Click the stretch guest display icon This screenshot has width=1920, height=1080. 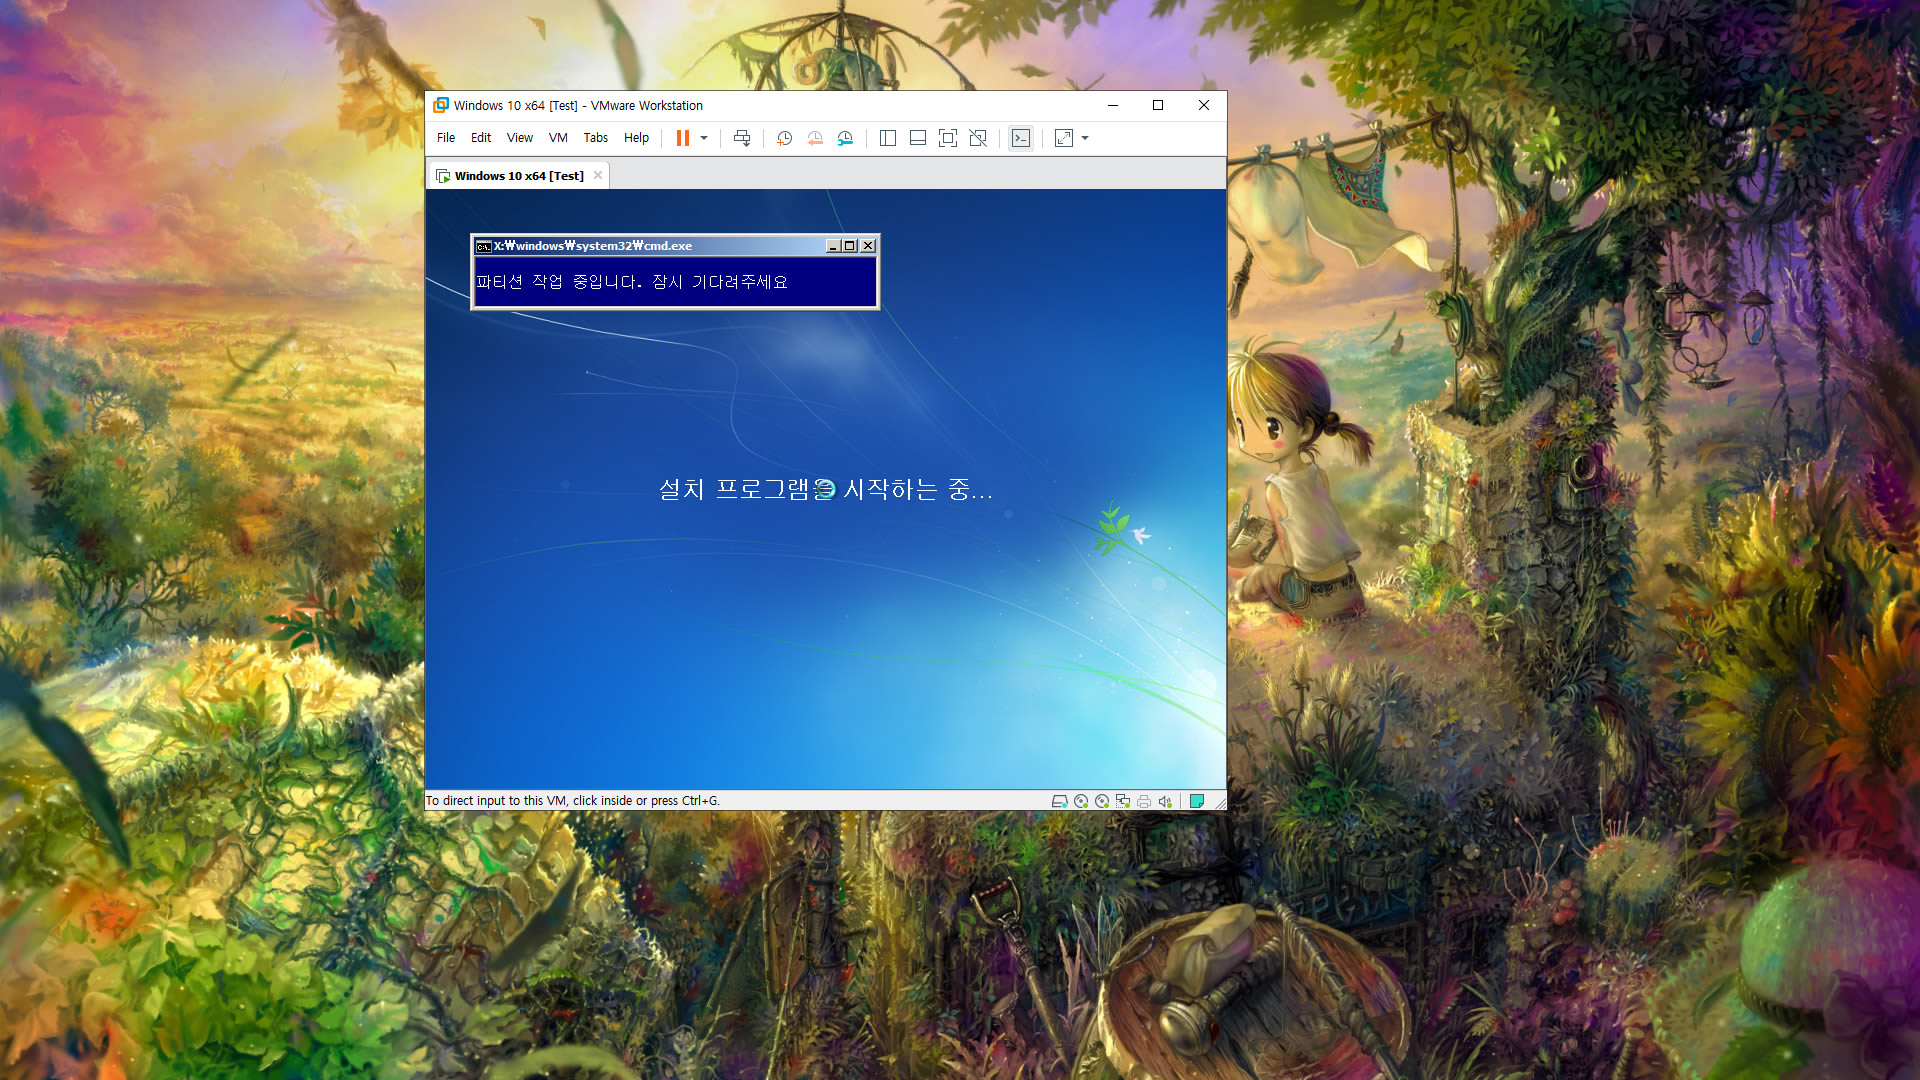(x=1064, y=138)
